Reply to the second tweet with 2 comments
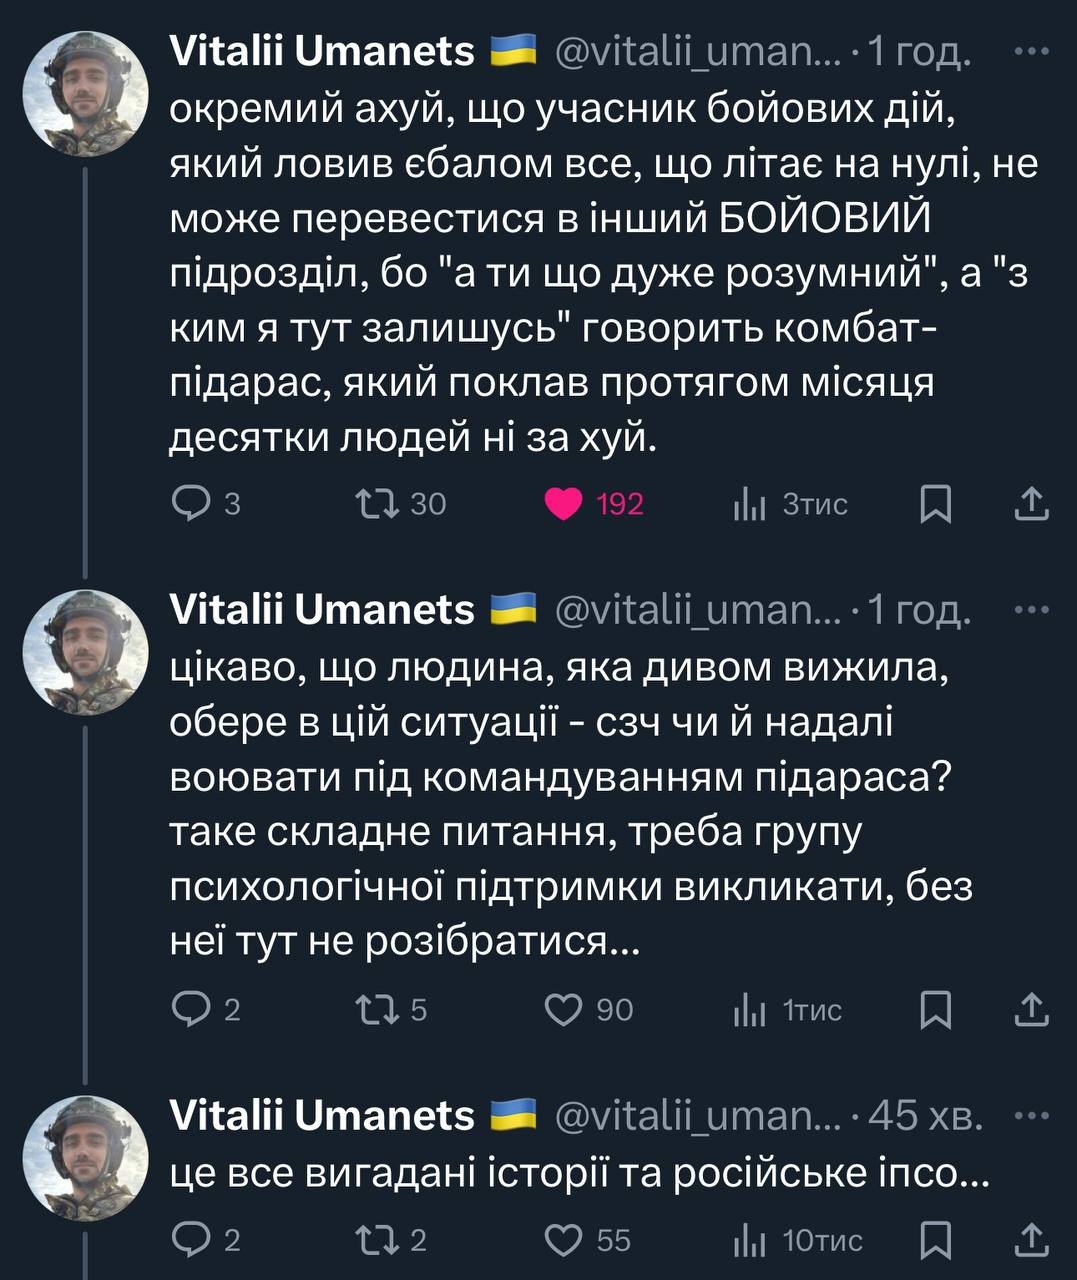This screenshot has height=1280, width=1077. (189, 1010)
